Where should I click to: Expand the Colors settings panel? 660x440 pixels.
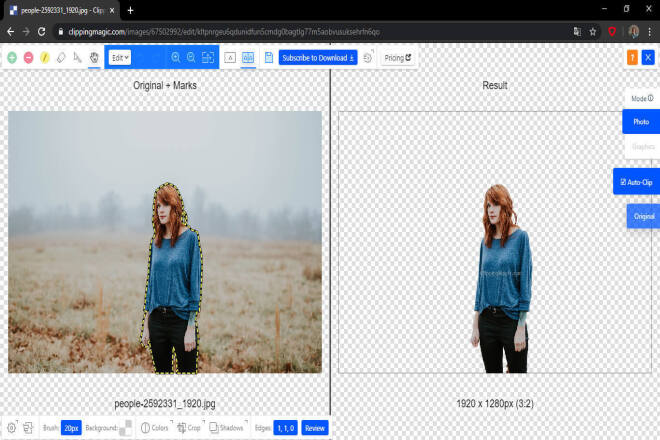[x=154, y=428]
